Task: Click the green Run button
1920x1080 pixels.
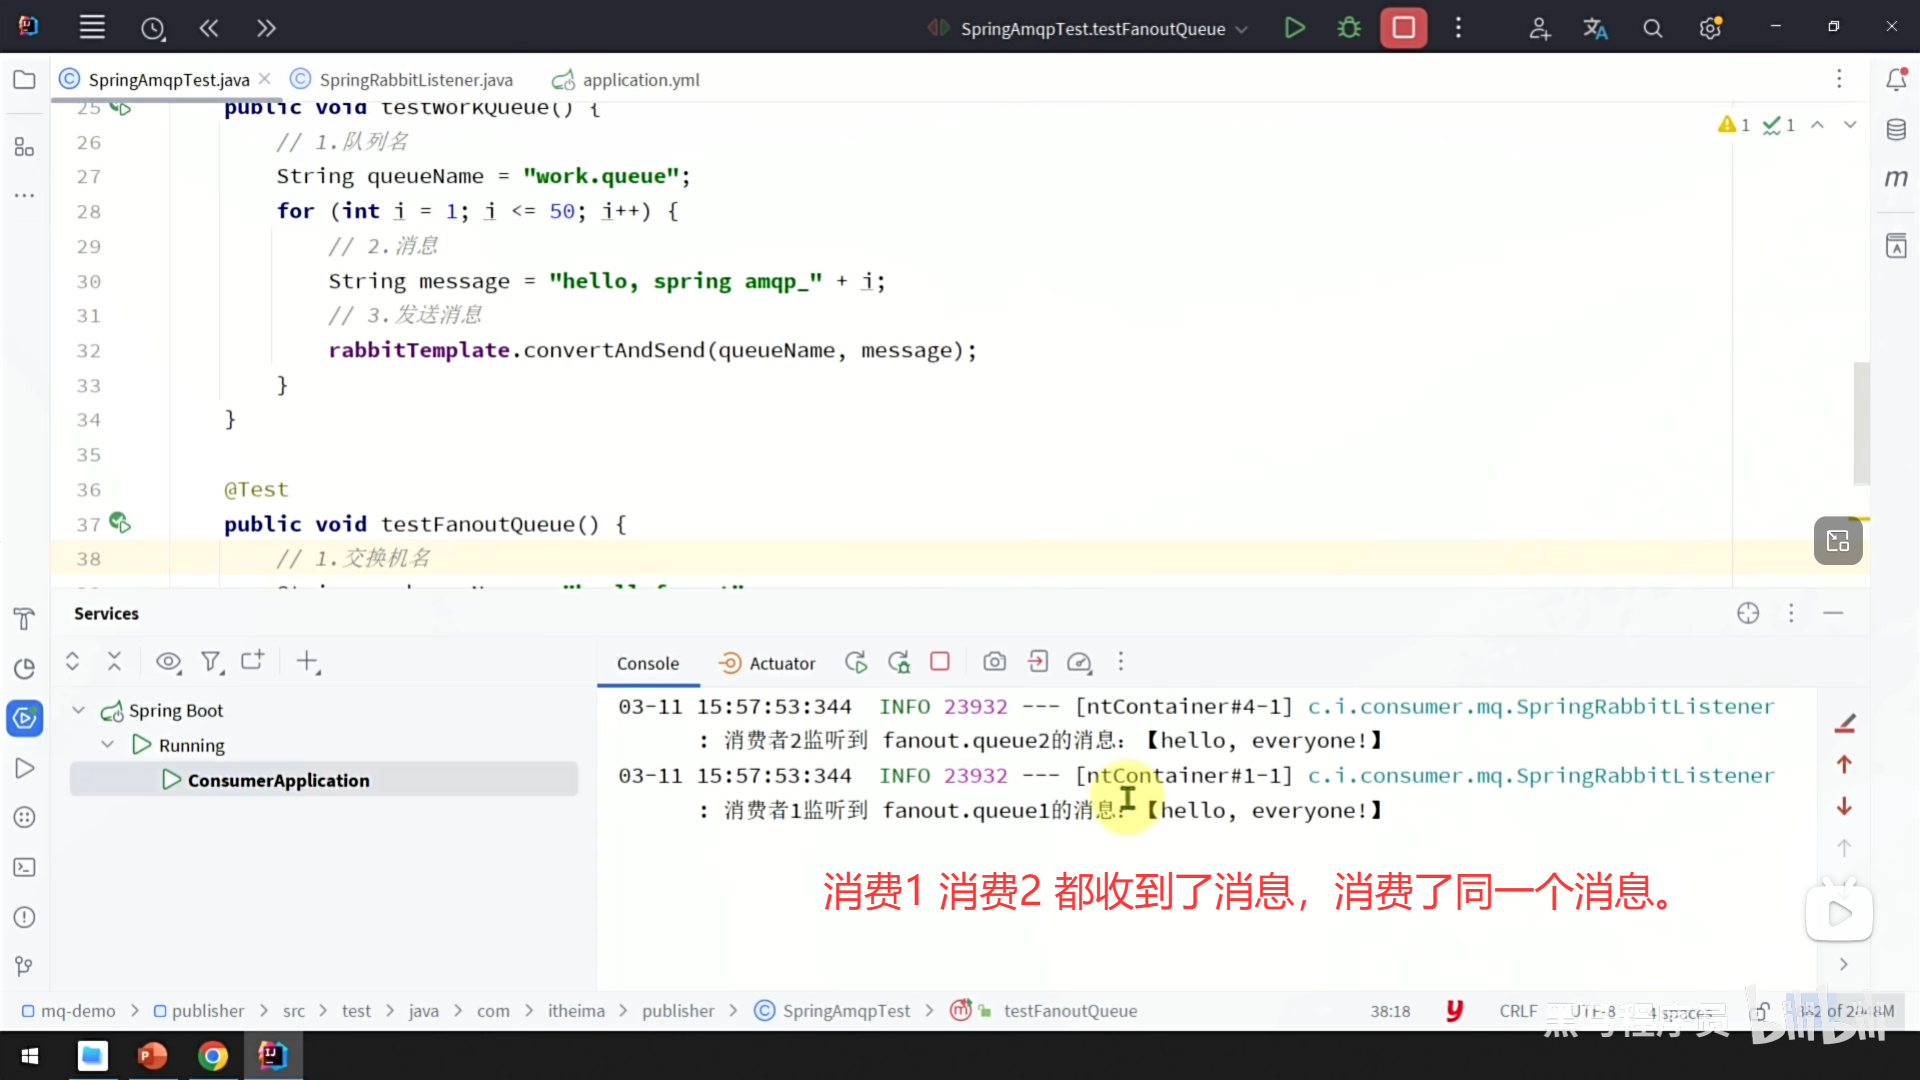Action: tap(1294, 28)
